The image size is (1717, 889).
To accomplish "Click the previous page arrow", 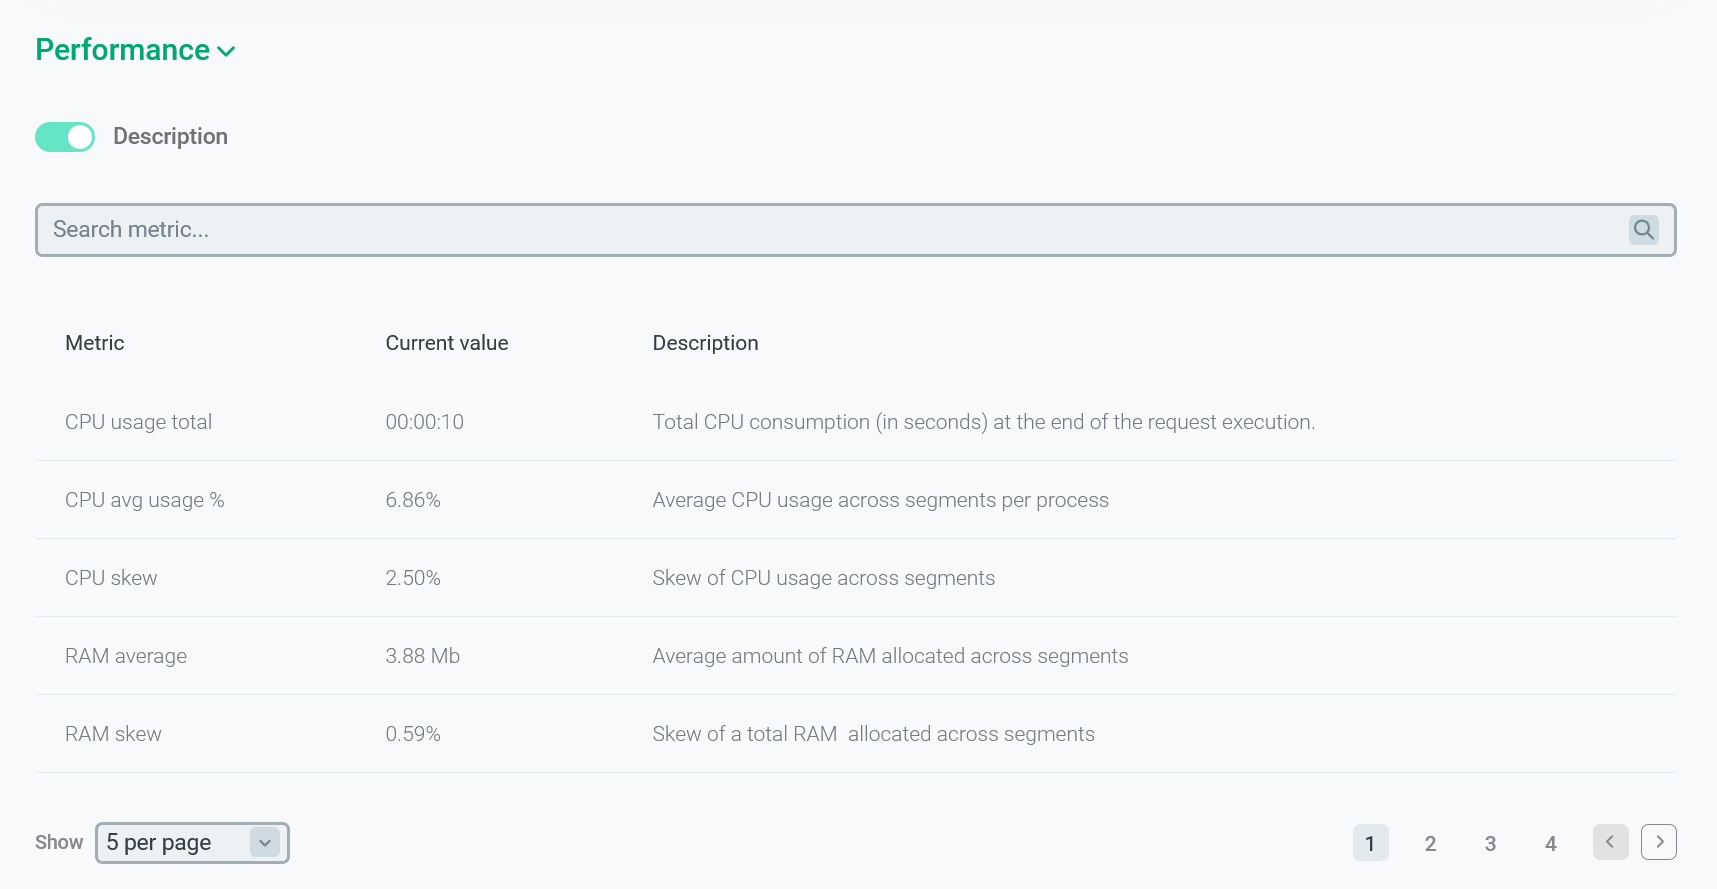I will (x=1610, y=842).
